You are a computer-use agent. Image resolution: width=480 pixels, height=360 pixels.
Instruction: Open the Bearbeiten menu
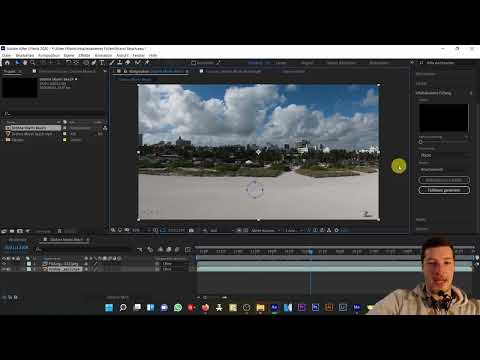click(x=25, y=55)
